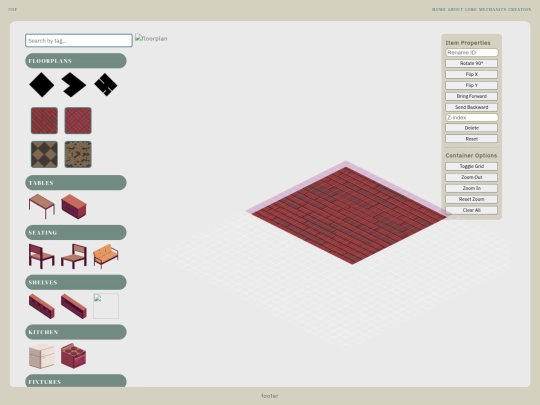The height and width of the screenshot is (405, 540).
Task: Click the Zoom Out button
Action: [x=471, y=177]
